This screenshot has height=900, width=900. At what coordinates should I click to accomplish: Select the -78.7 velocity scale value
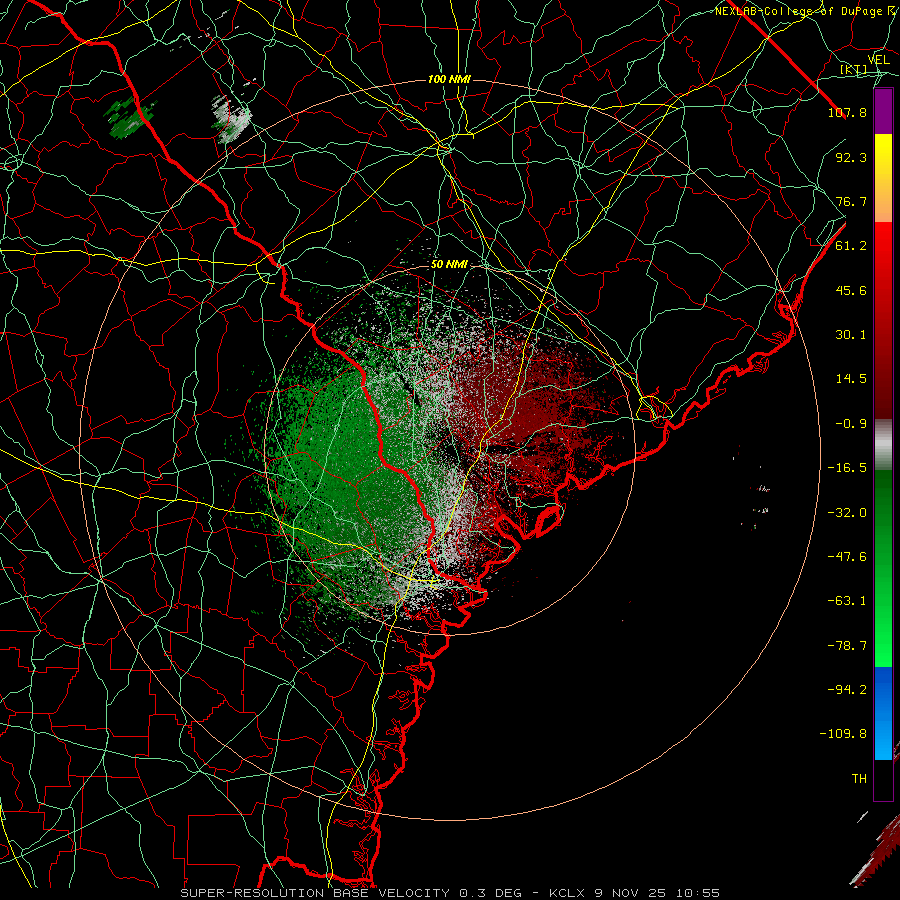[847, 646]
